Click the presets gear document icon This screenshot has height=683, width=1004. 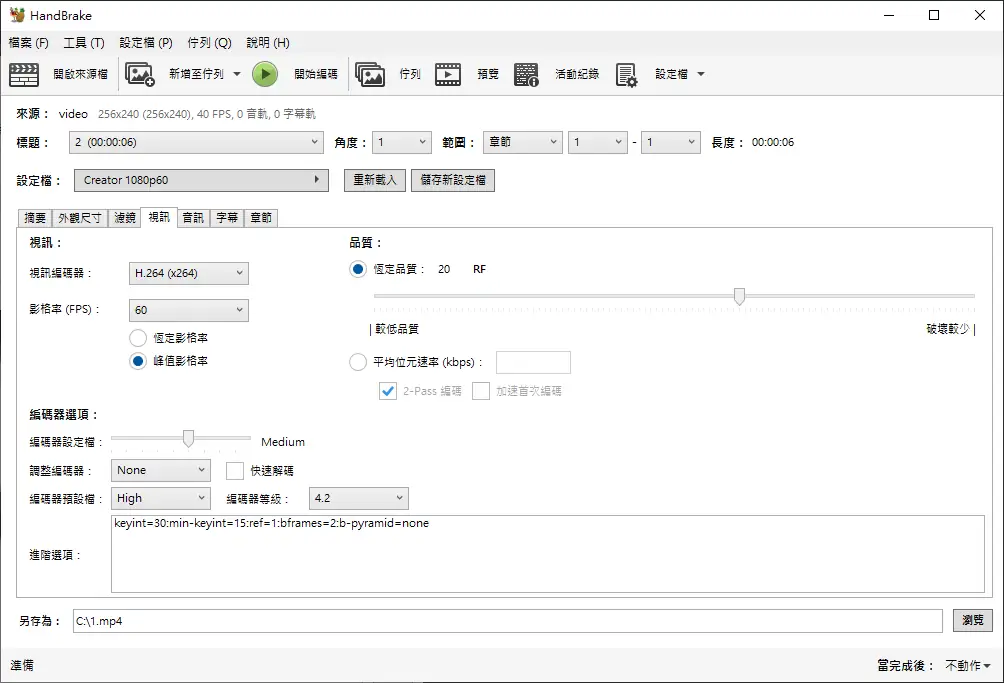coord(627,74)
